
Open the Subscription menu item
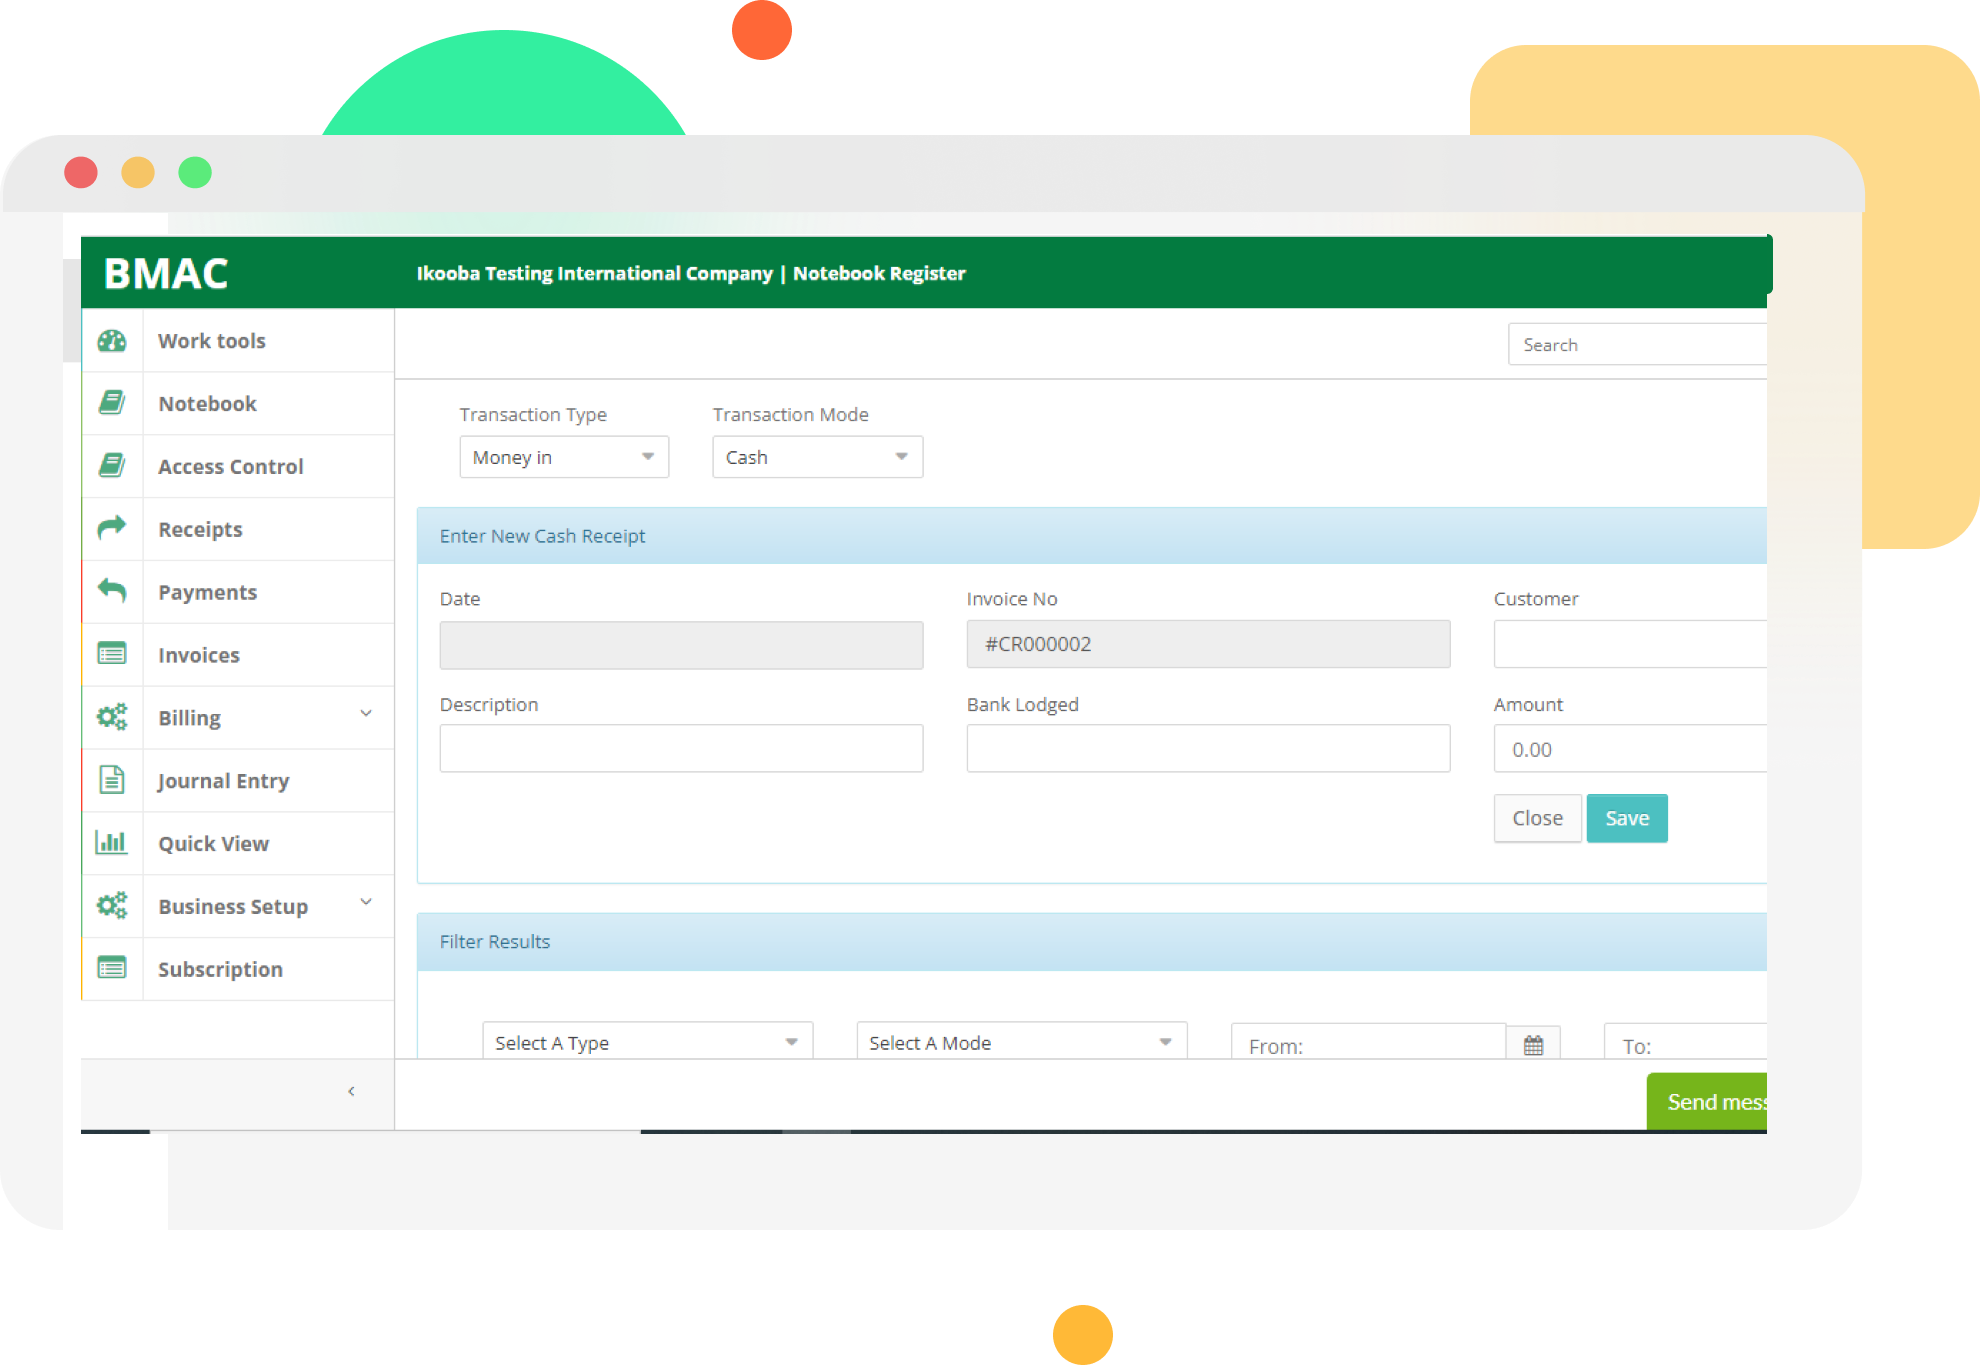pos(220,969)
